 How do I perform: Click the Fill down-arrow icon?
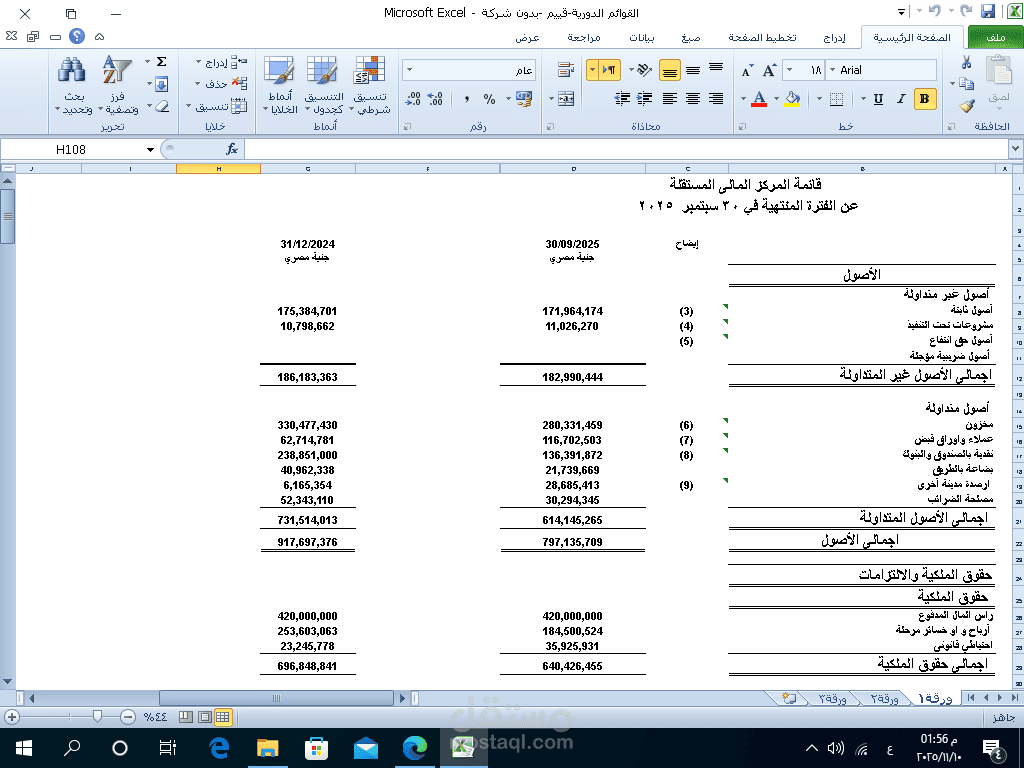[x=161, y=84]
